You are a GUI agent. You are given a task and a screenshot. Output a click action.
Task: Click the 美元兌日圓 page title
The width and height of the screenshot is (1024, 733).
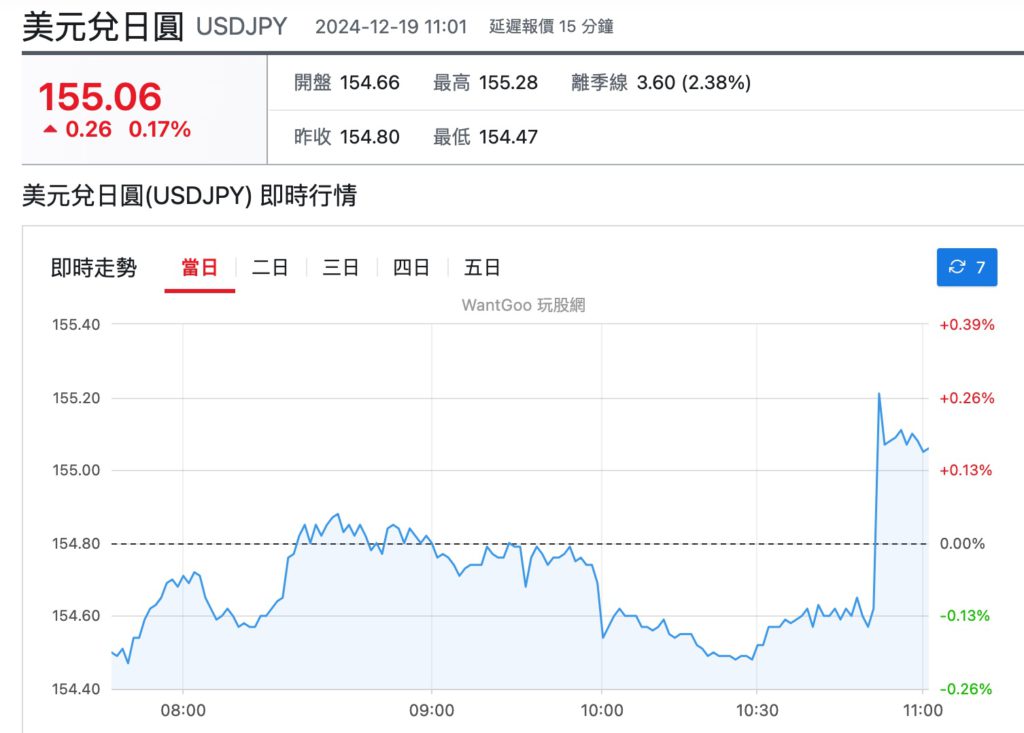pyautogui.click(x=103, y=27)
